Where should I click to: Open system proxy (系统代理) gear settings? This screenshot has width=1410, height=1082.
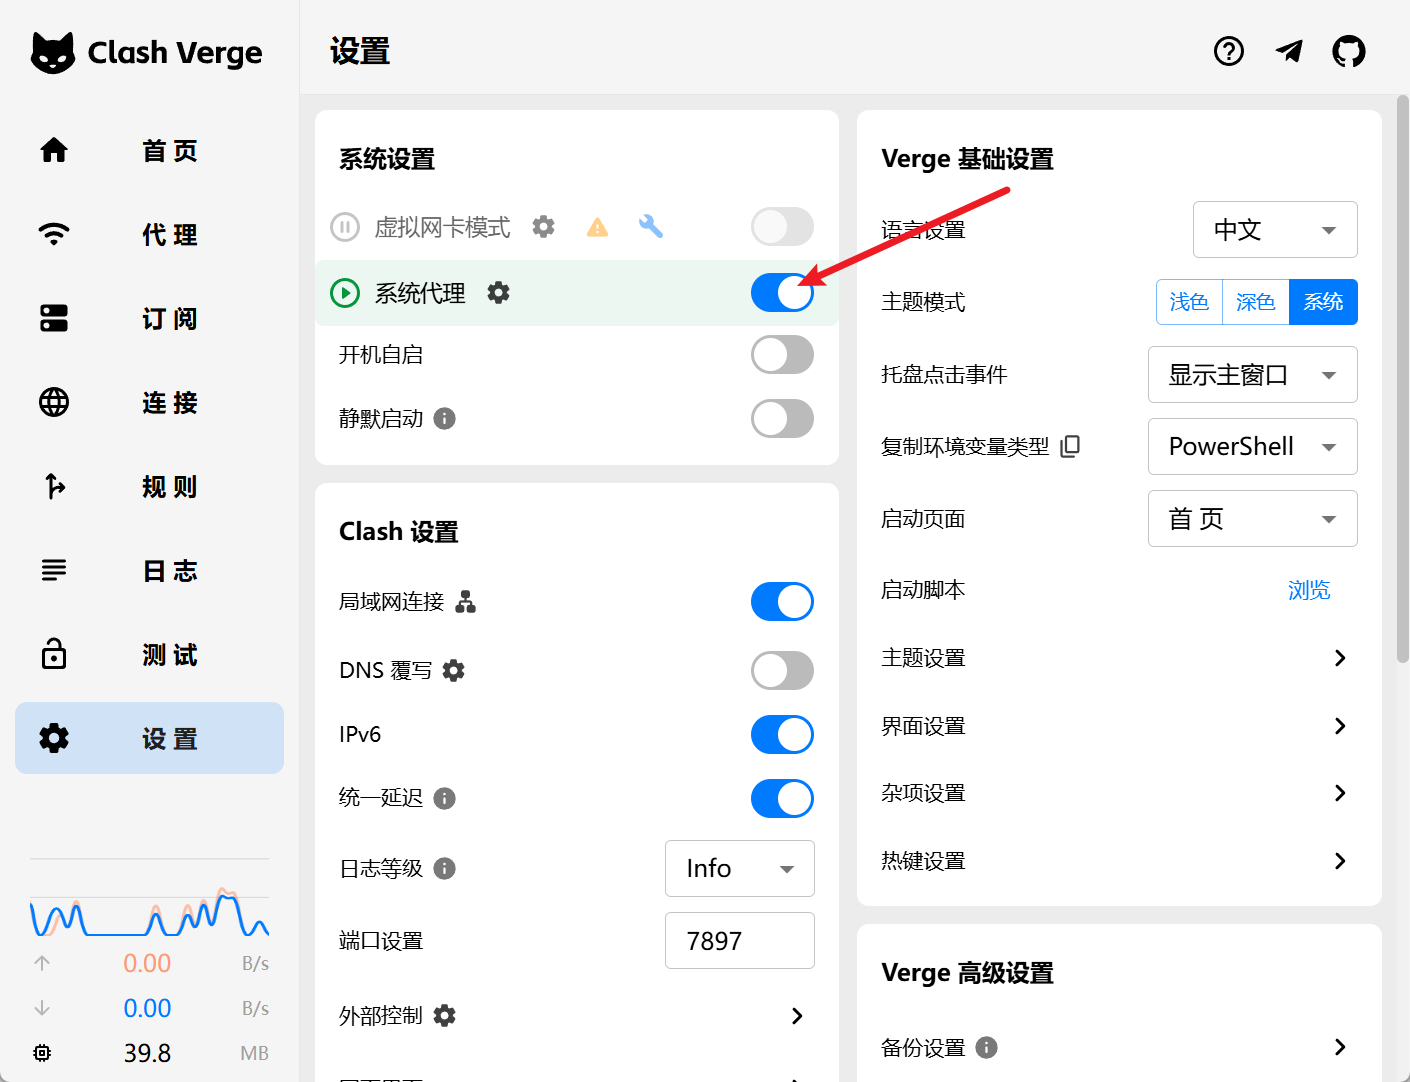click(498, 293)
